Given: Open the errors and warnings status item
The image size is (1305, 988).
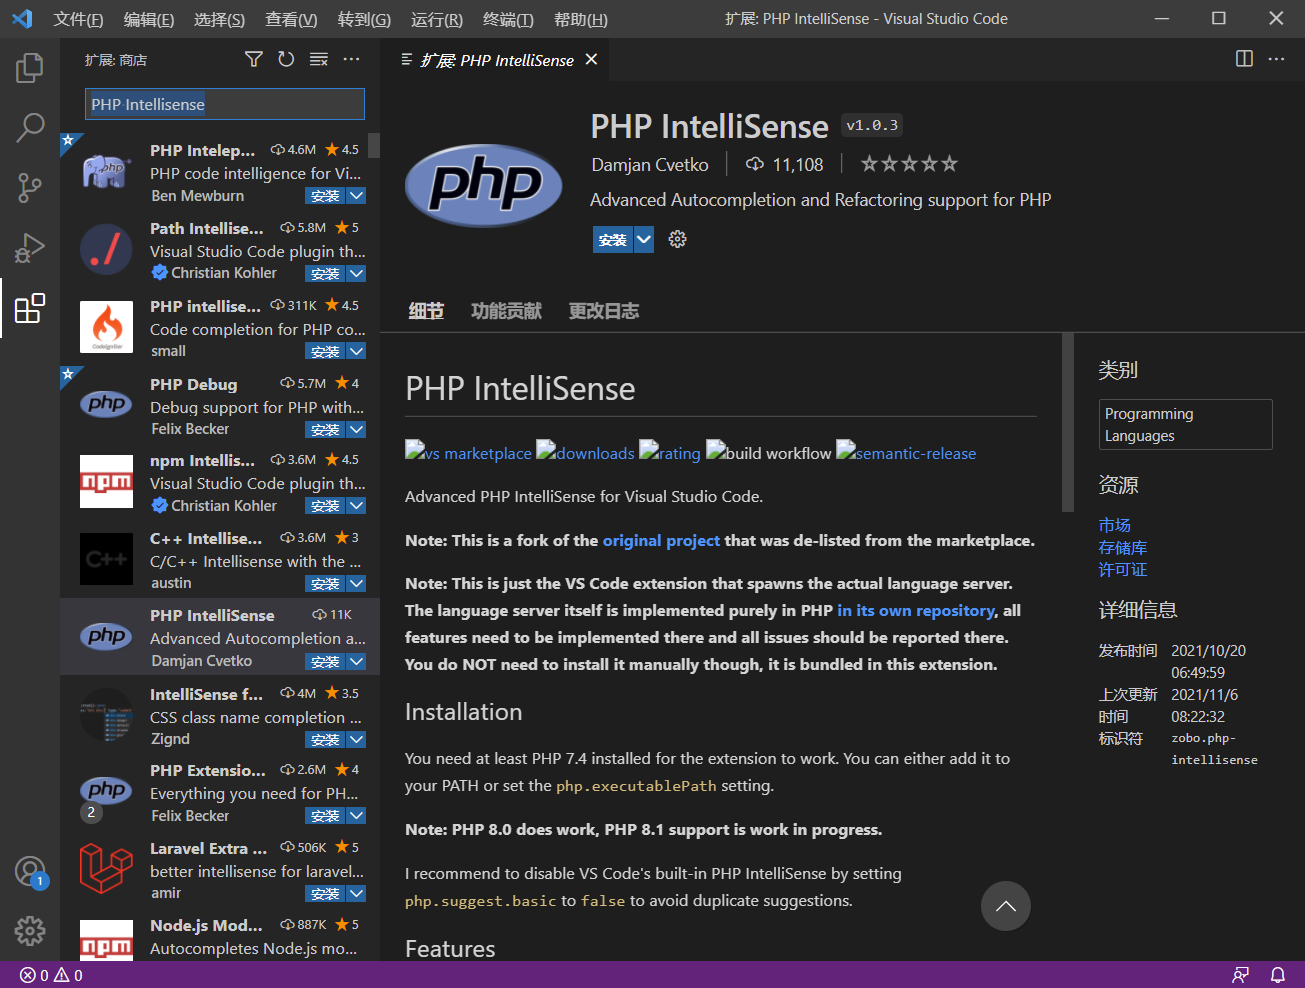Looking at the screenshot, I should pos(51,975).
